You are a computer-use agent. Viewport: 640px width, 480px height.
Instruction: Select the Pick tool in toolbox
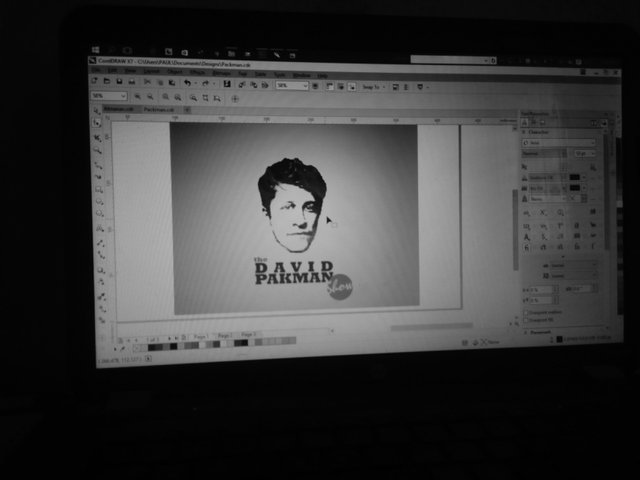point(96,111)
